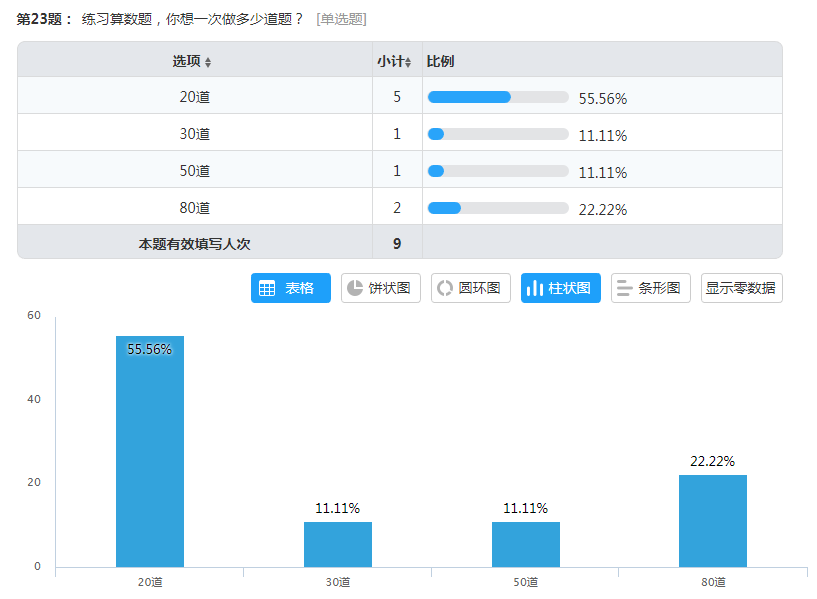This screenshot has width=817, height=599.
Task: Toggle the 柱状图 column chart
Action: click(561, 288)
